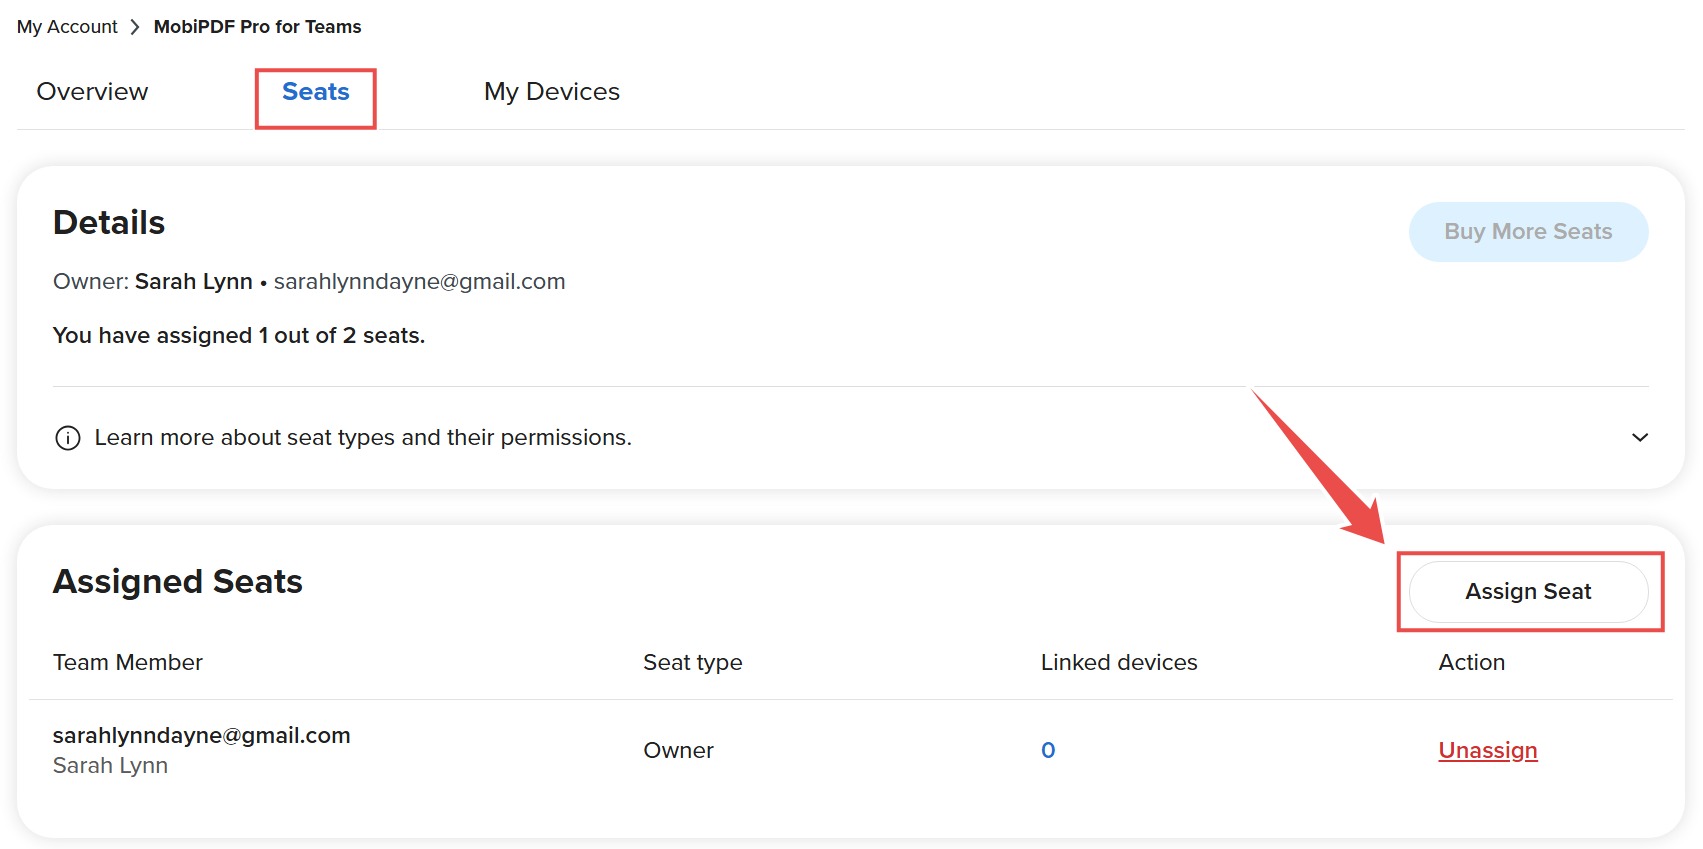Click the Details heading
Viewport: 1703px width, 849px height.
pyautogui.click(x=109, y=223)
